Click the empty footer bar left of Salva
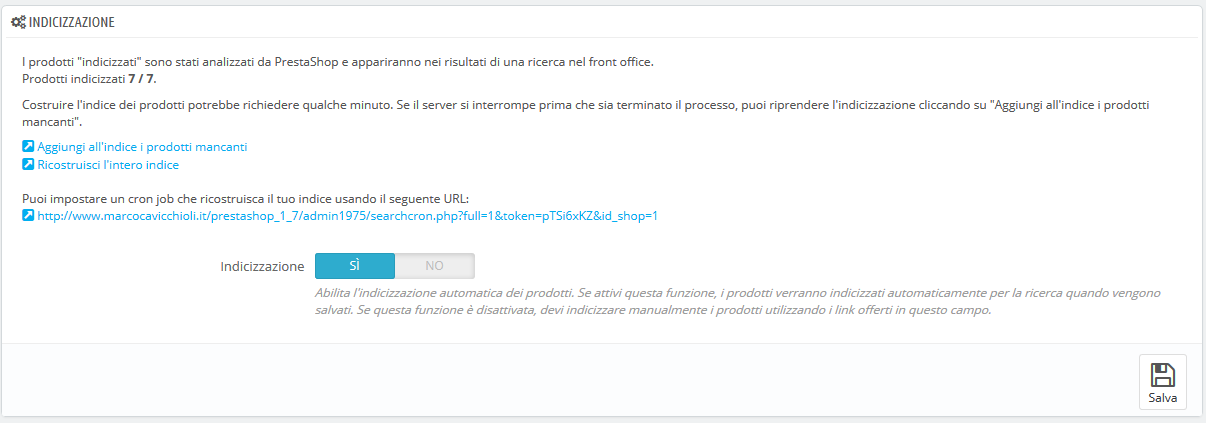Image resolution: width=1206 pixels, height=423 pixels. pyautogui.click(x=570, y=380)
